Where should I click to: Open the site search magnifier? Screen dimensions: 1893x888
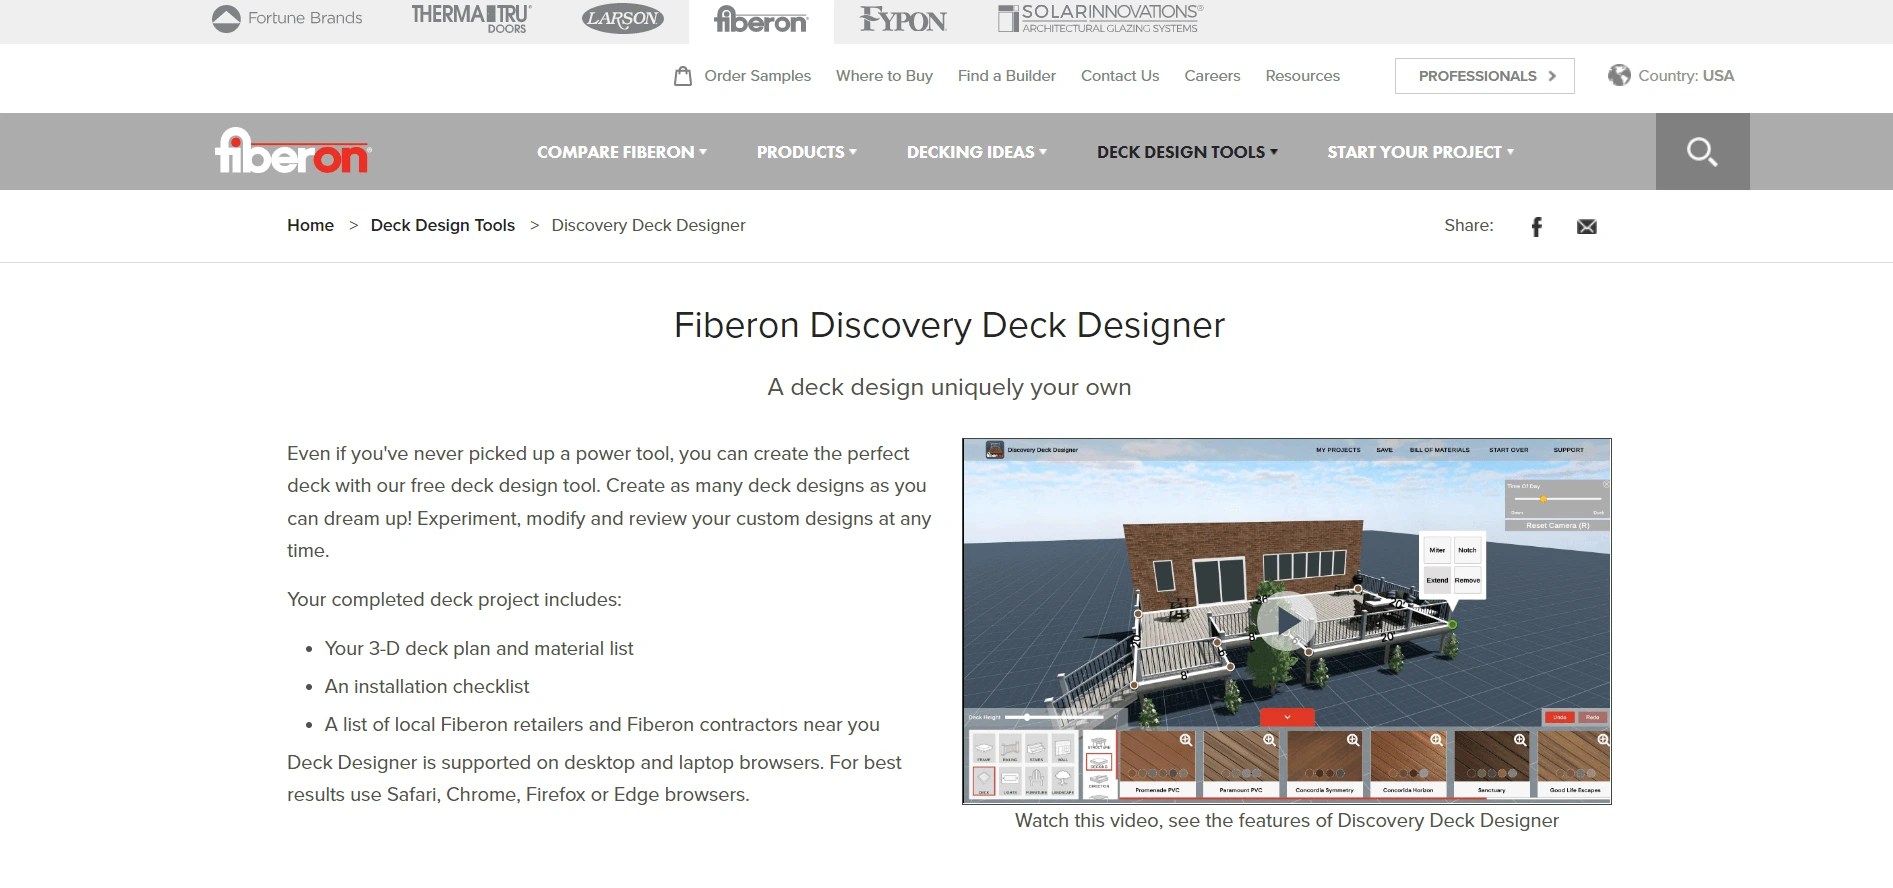pyautogui.click(x=1702, y=152)
